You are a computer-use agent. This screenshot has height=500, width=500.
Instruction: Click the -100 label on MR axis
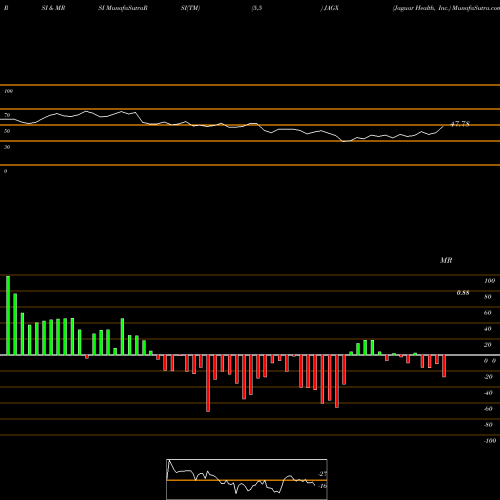point(490,441)
